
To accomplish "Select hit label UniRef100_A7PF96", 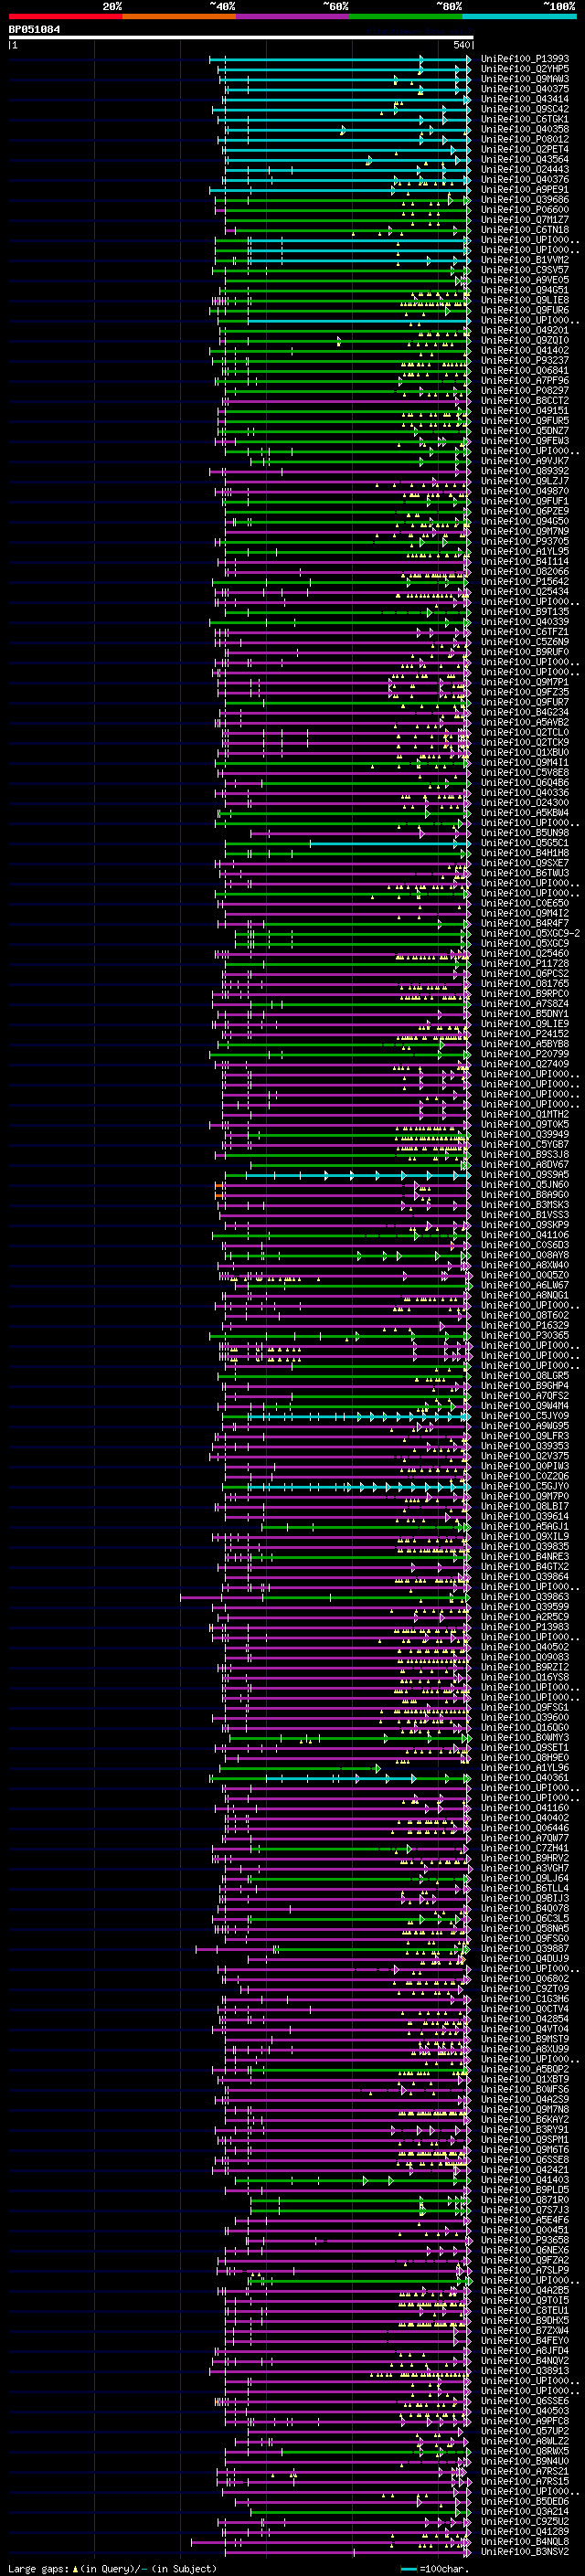I will click(x=525, y=381).
